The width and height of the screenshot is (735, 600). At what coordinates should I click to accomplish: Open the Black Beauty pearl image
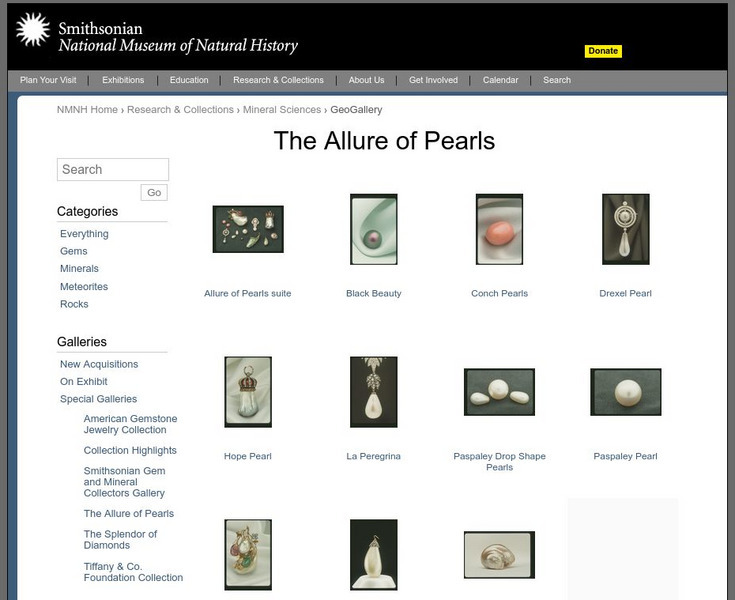tap(373, 229)
